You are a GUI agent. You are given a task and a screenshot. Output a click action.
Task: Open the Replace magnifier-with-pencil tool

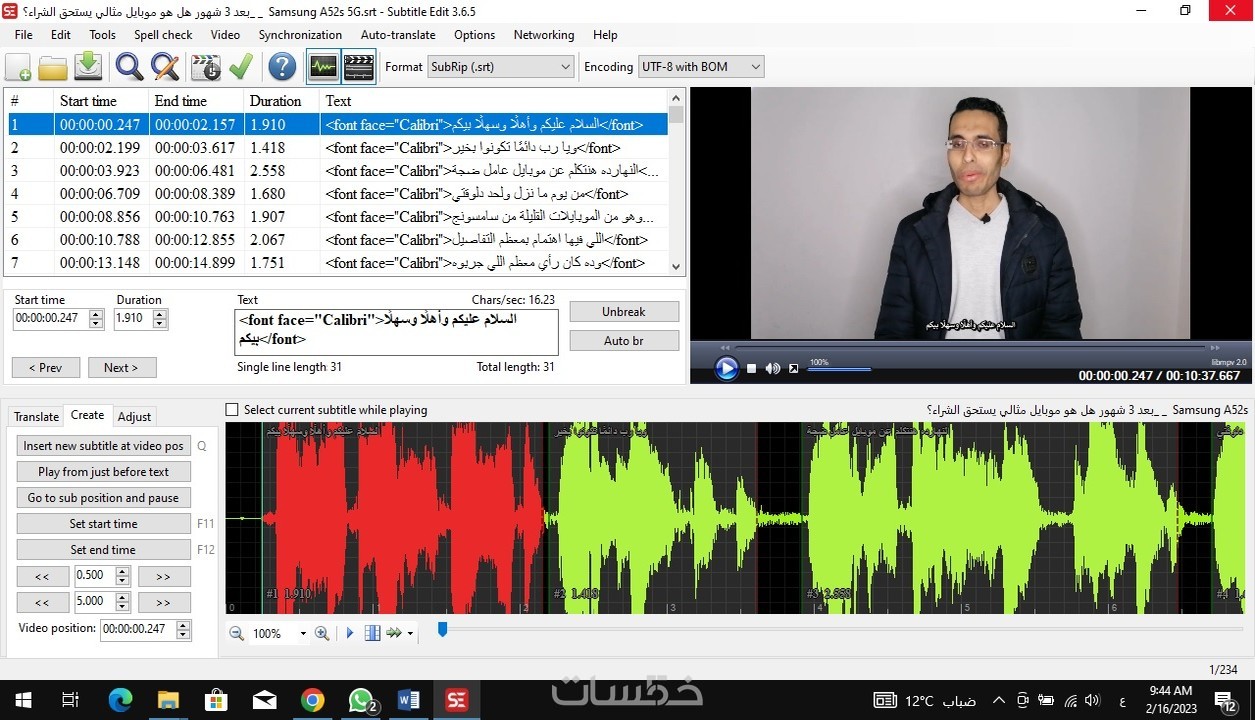(x=165, y=67)
